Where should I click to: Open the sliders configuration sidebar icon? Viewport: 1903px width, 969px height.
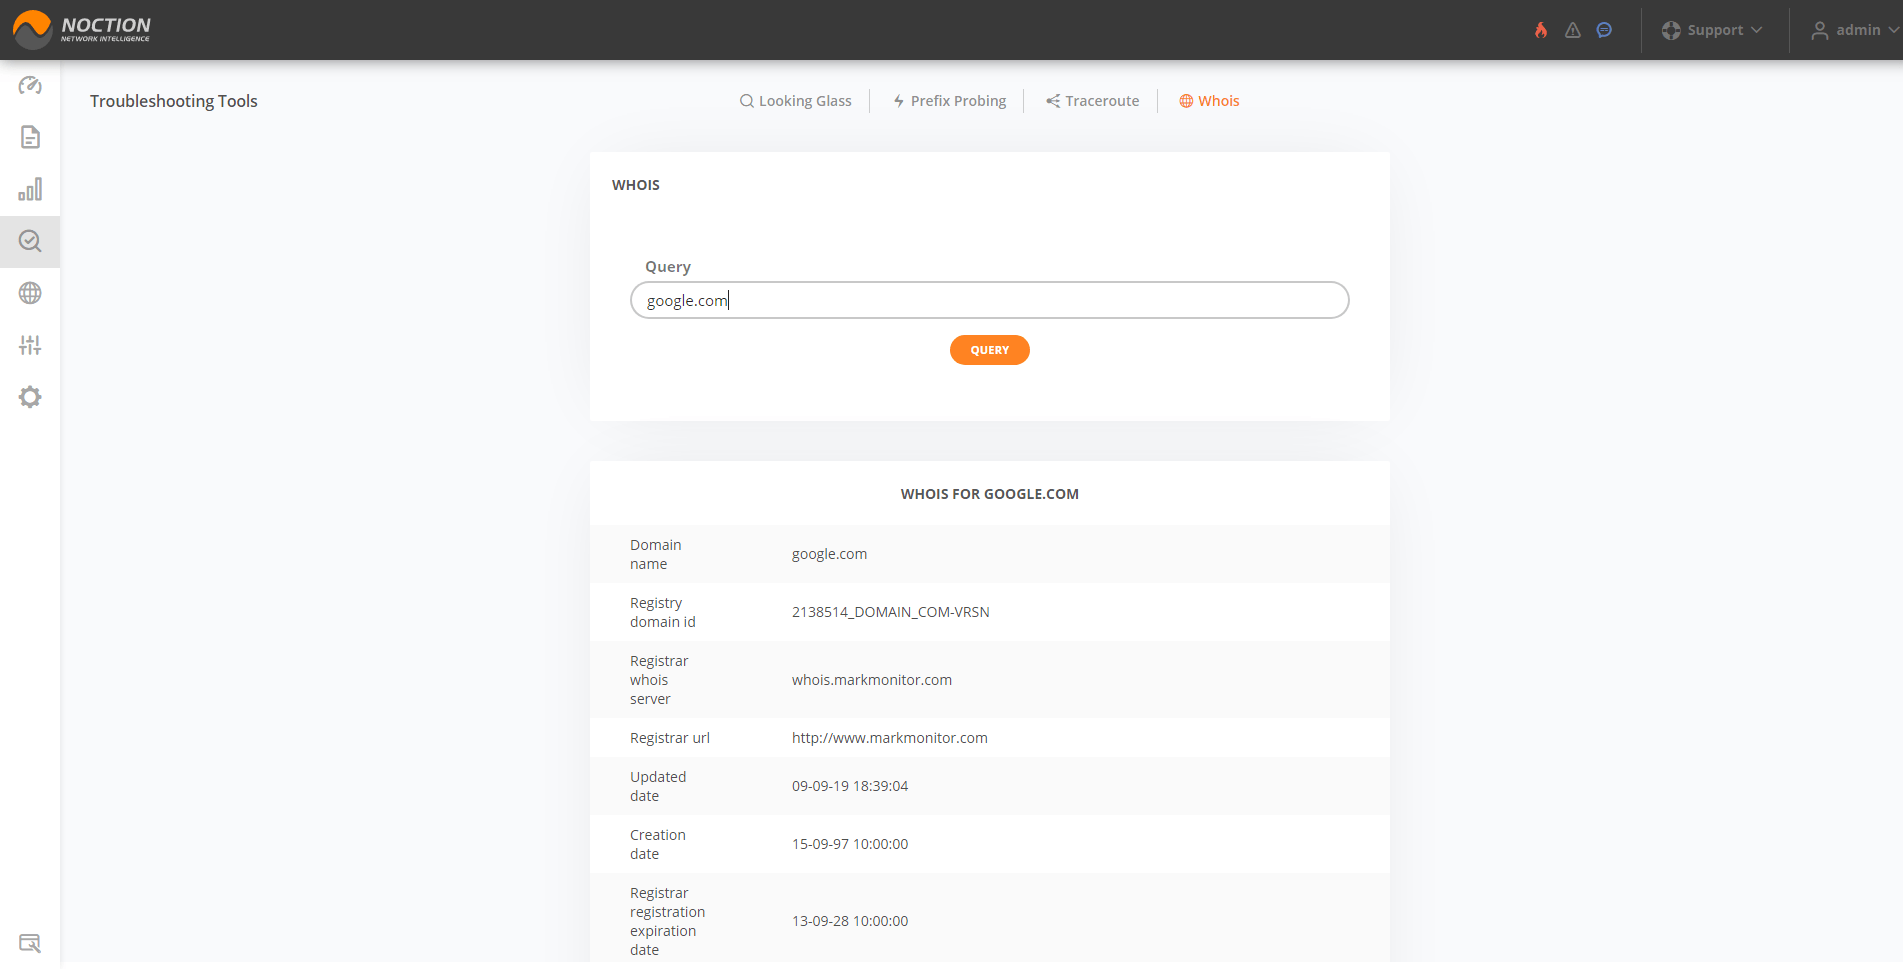point(30,345)
